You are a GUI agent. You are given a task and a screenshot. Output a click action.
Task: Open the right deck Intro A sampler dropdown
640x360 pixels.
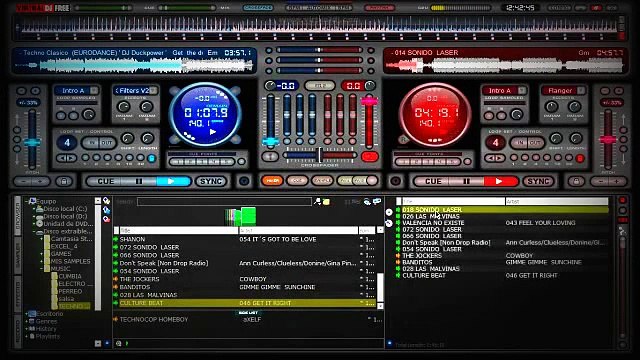[x=522, y=90]
